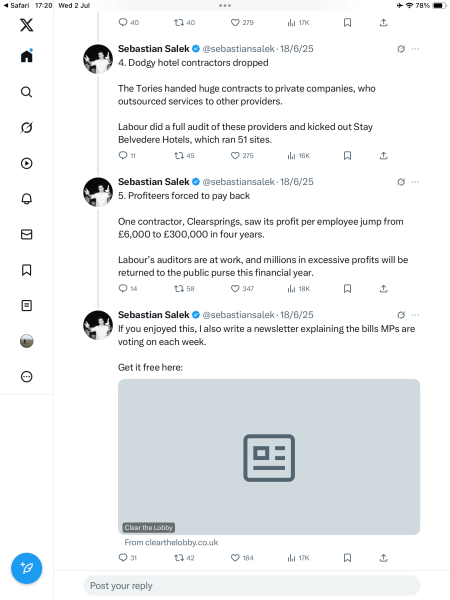The width and height of the screenshot is (450, 600).
Task: Open more options on Profiteers post
Action: tap(415, 182)
